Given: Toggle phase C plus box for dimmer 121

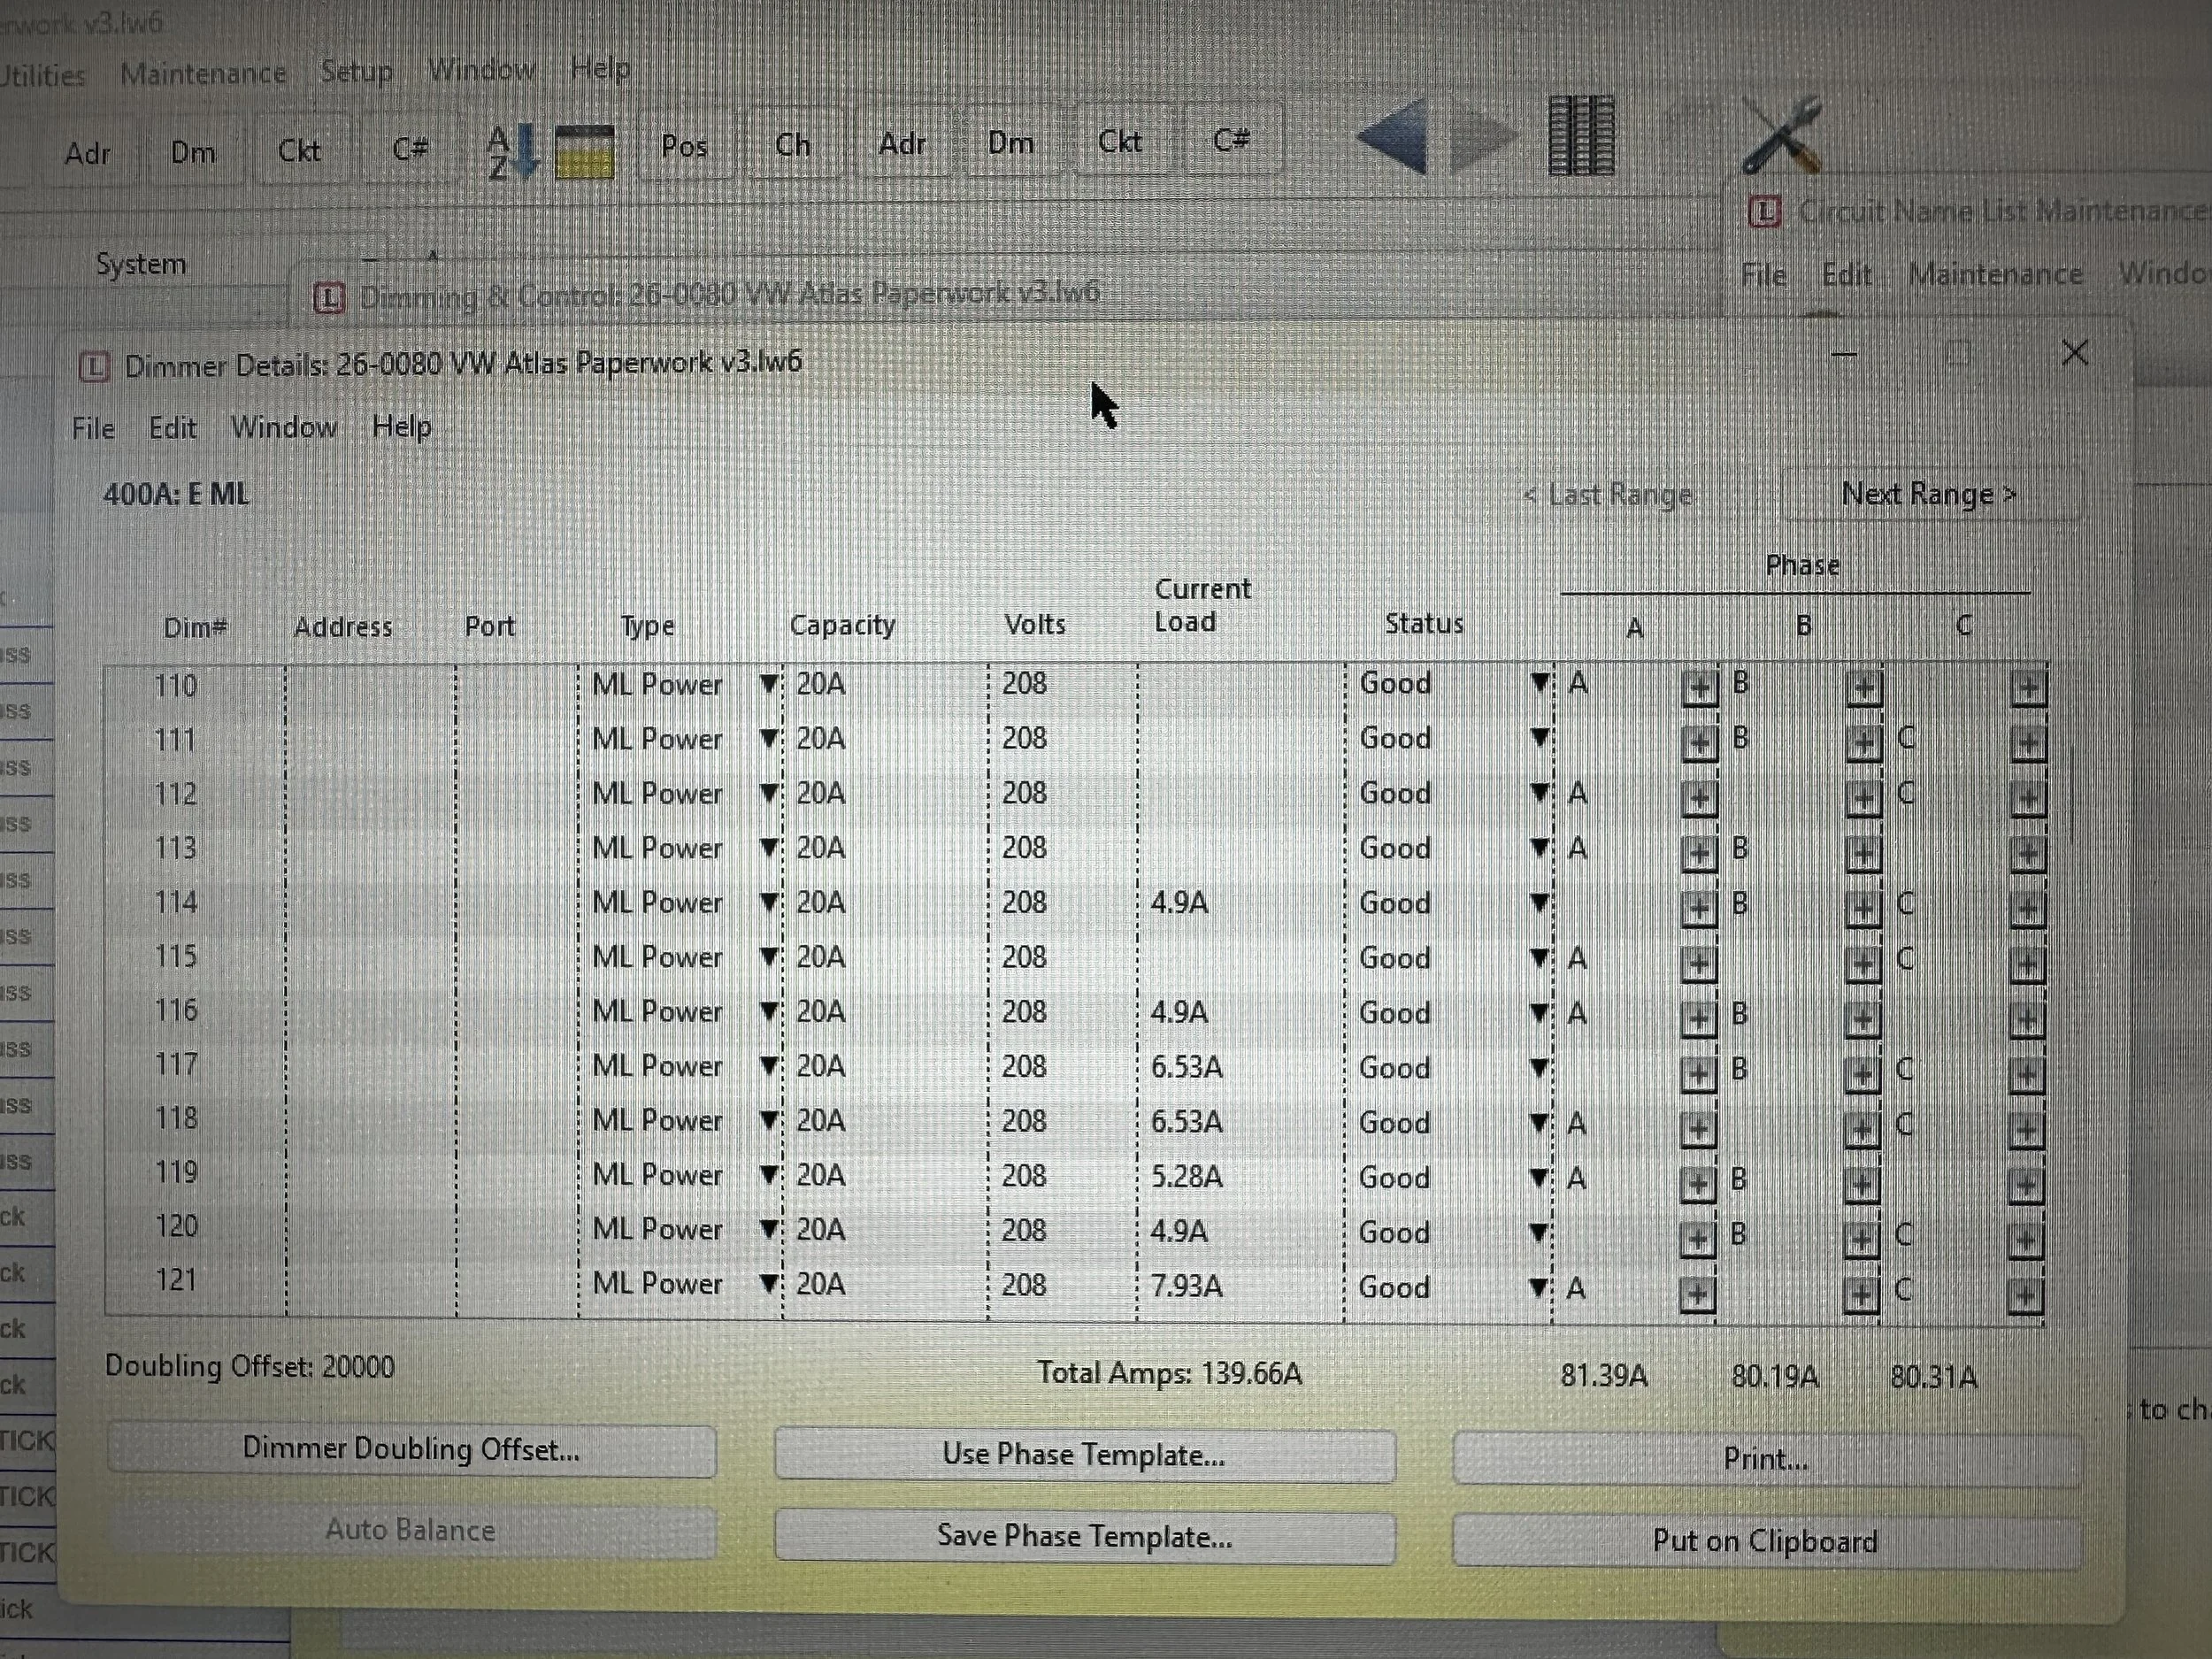Looking at the screenshot, I should pos(2024,1296).
